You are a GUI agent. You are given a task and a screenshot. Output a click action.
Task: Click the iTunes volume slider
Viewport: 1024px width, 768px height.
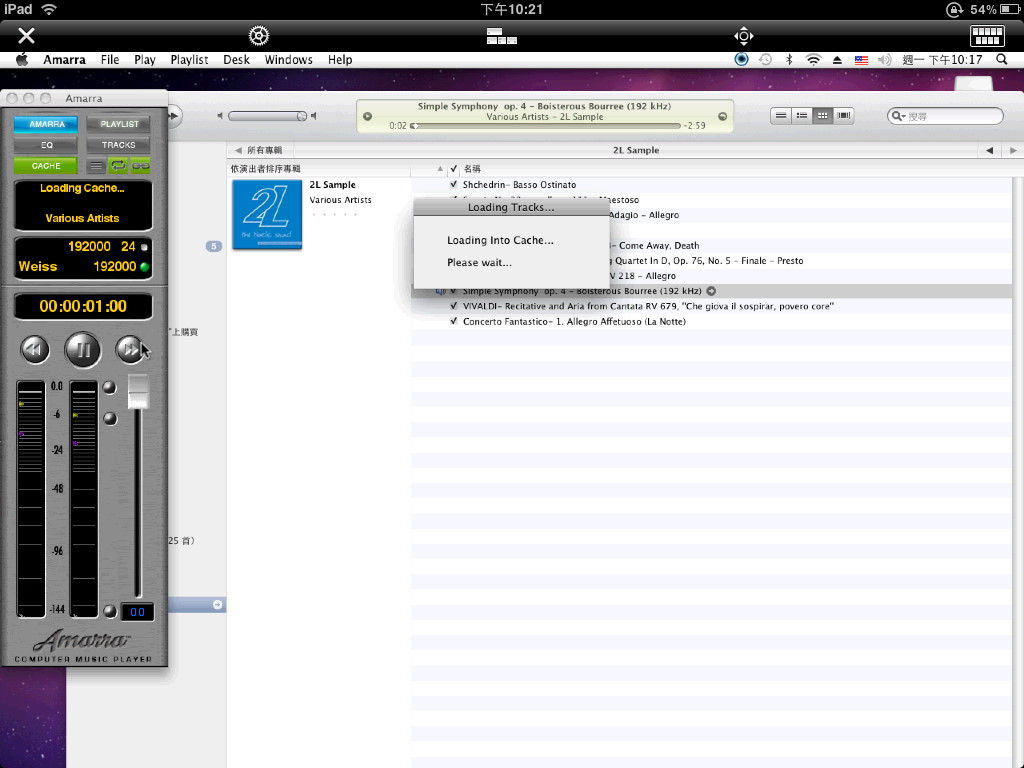coord(267,116)
